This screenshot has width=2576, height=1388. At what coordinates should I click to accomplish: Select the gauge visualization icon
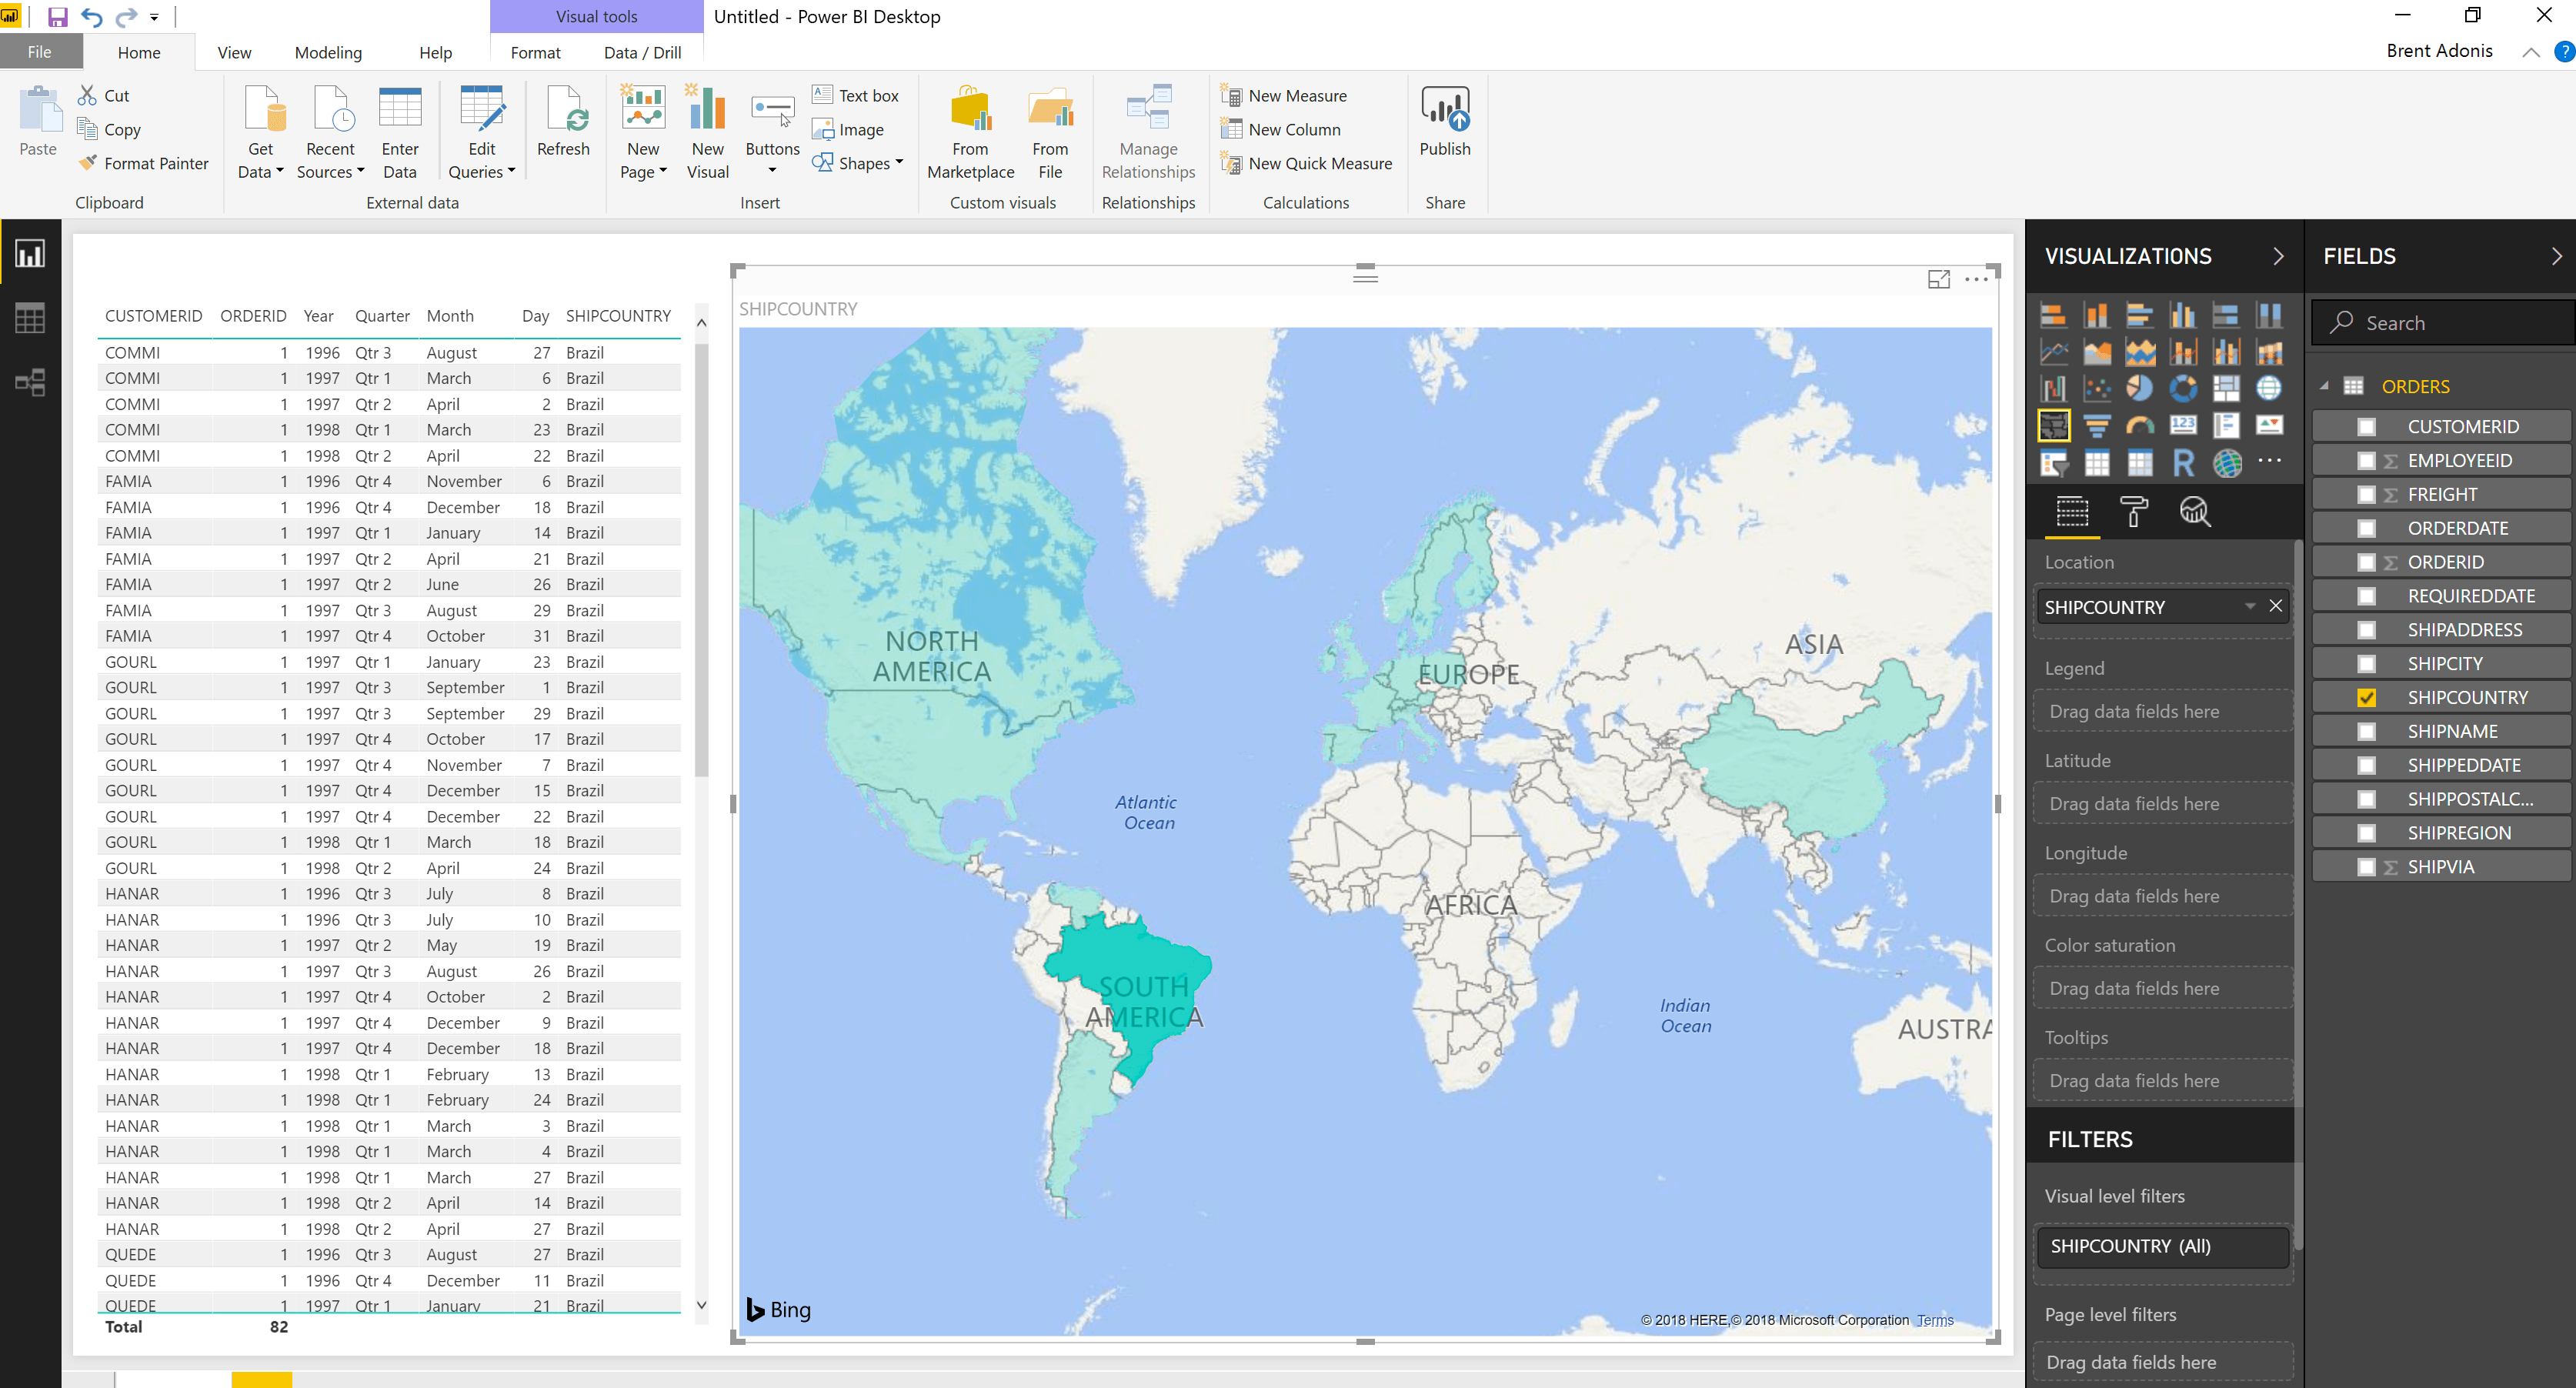[2141, 425]
